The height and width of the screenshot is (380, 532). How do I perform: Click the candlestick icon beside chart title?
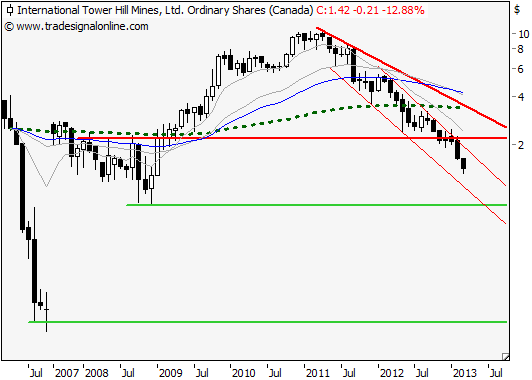10,10
